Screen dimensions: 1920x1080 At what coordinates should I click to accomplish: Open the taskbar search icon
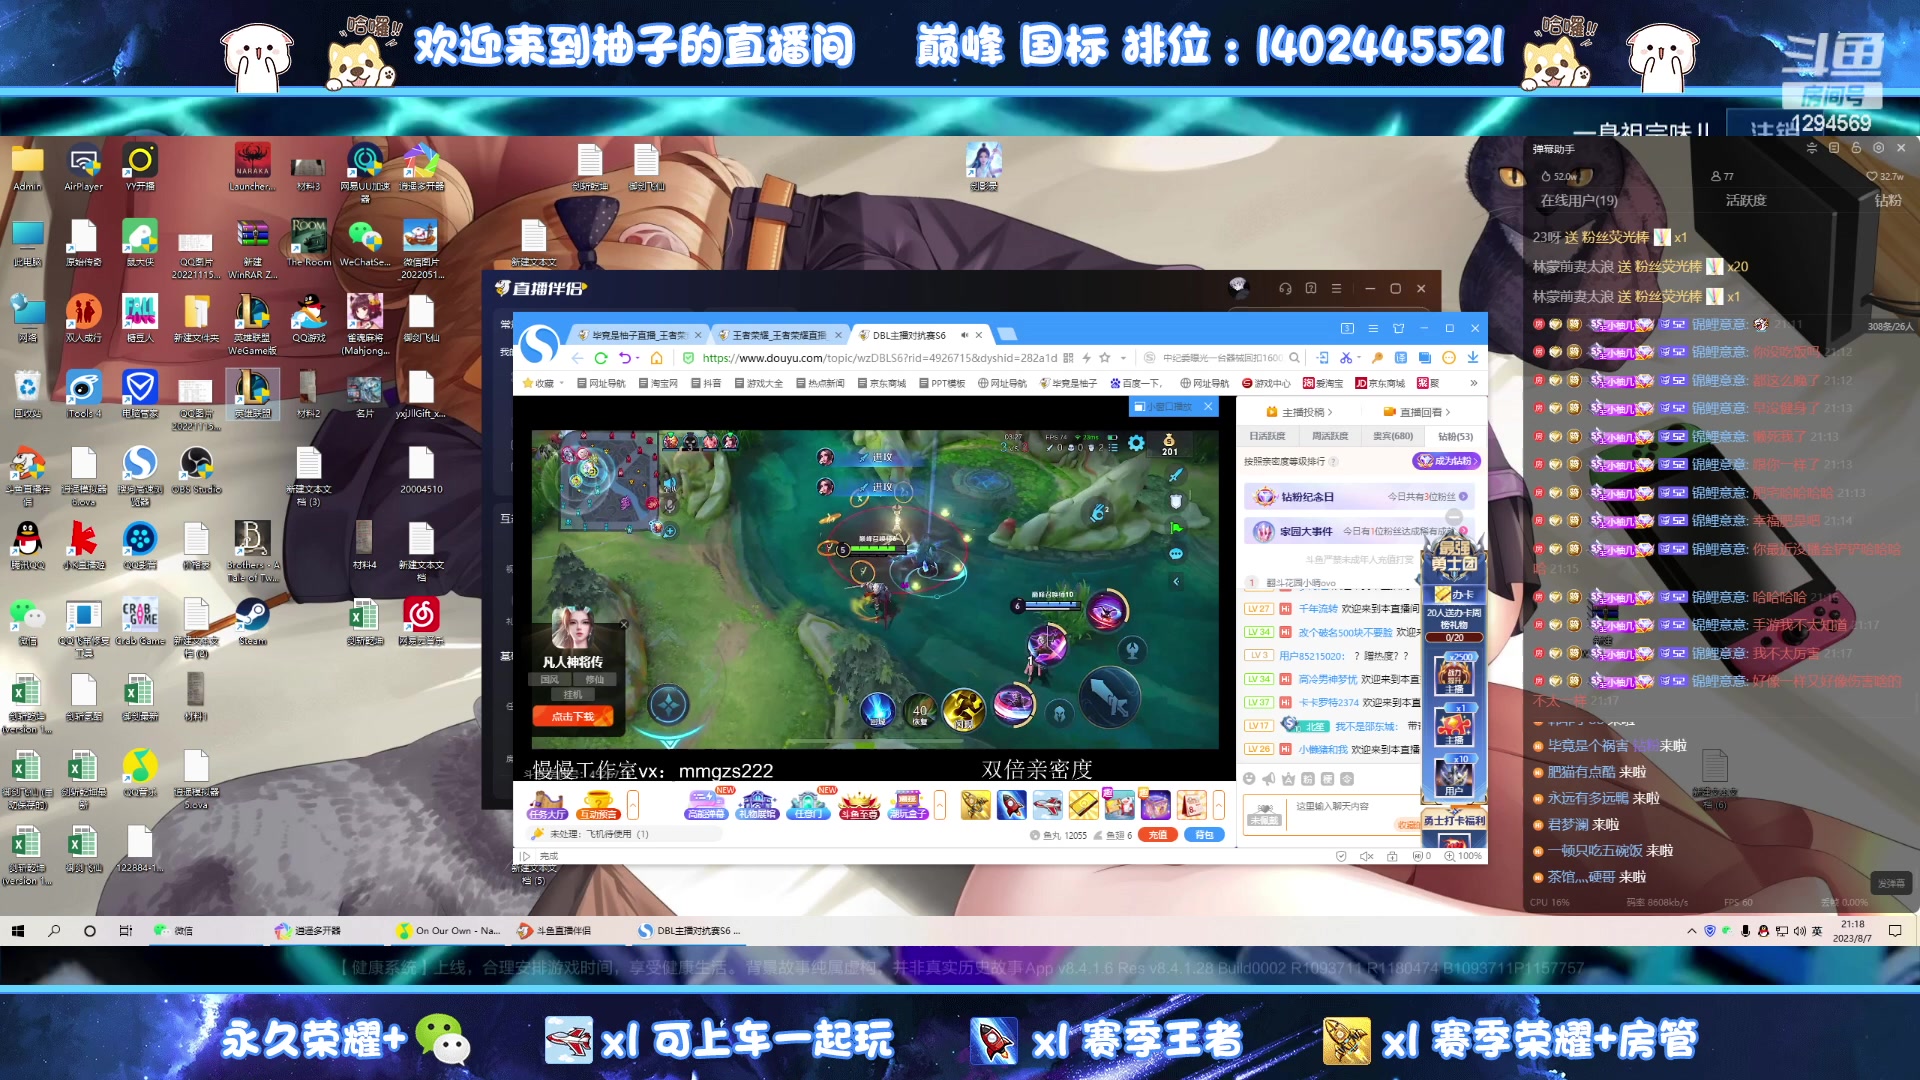54,930
